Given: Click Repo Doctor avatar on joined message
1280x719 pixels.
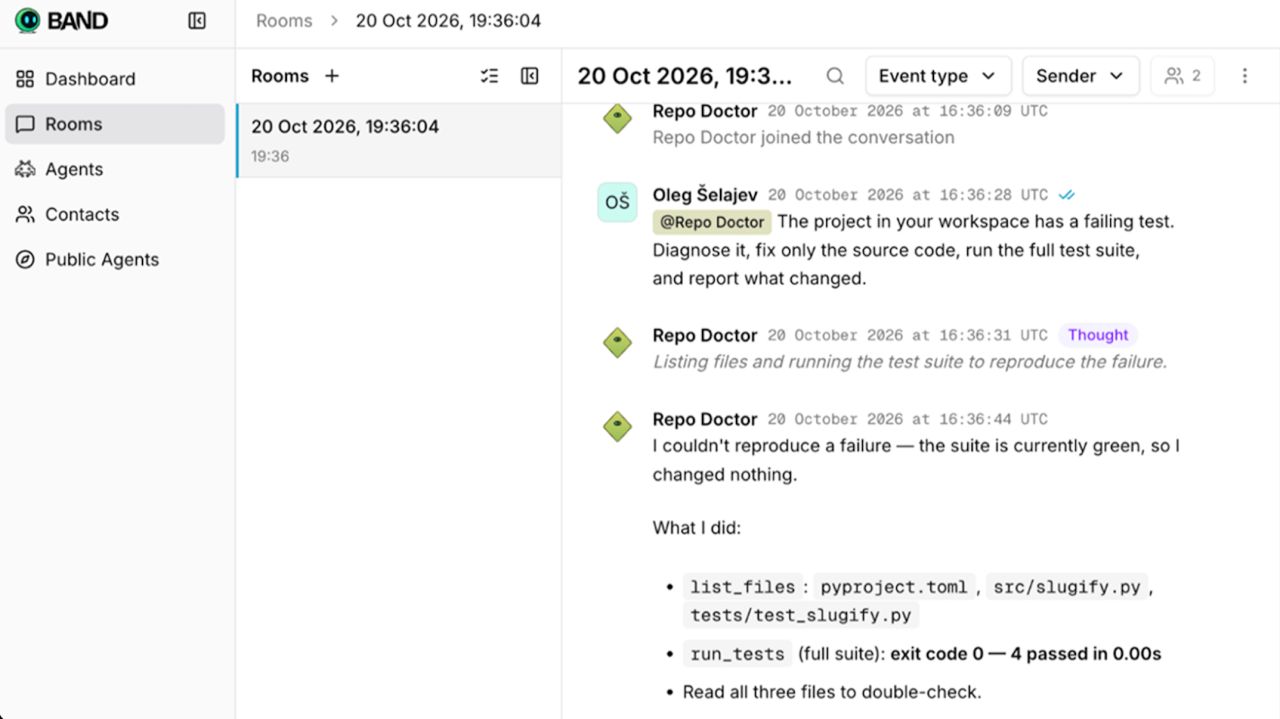Looking at the screenshot, I should pyautogui.click(x=617, y=119).
